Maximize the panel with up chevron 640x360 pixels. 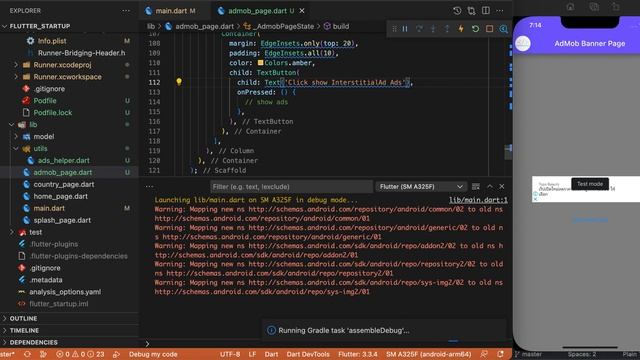click(490, 187)
